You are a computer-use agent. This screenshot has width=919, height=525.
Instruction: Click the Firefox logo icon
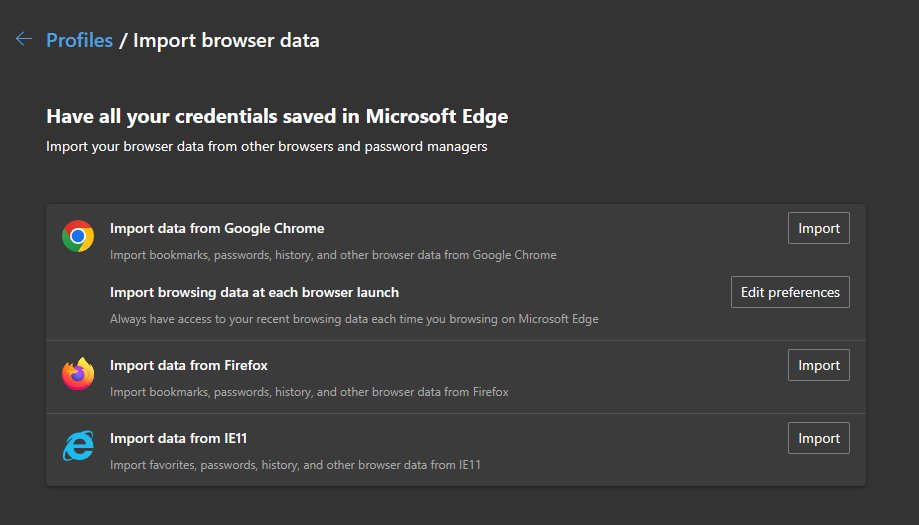78,374
